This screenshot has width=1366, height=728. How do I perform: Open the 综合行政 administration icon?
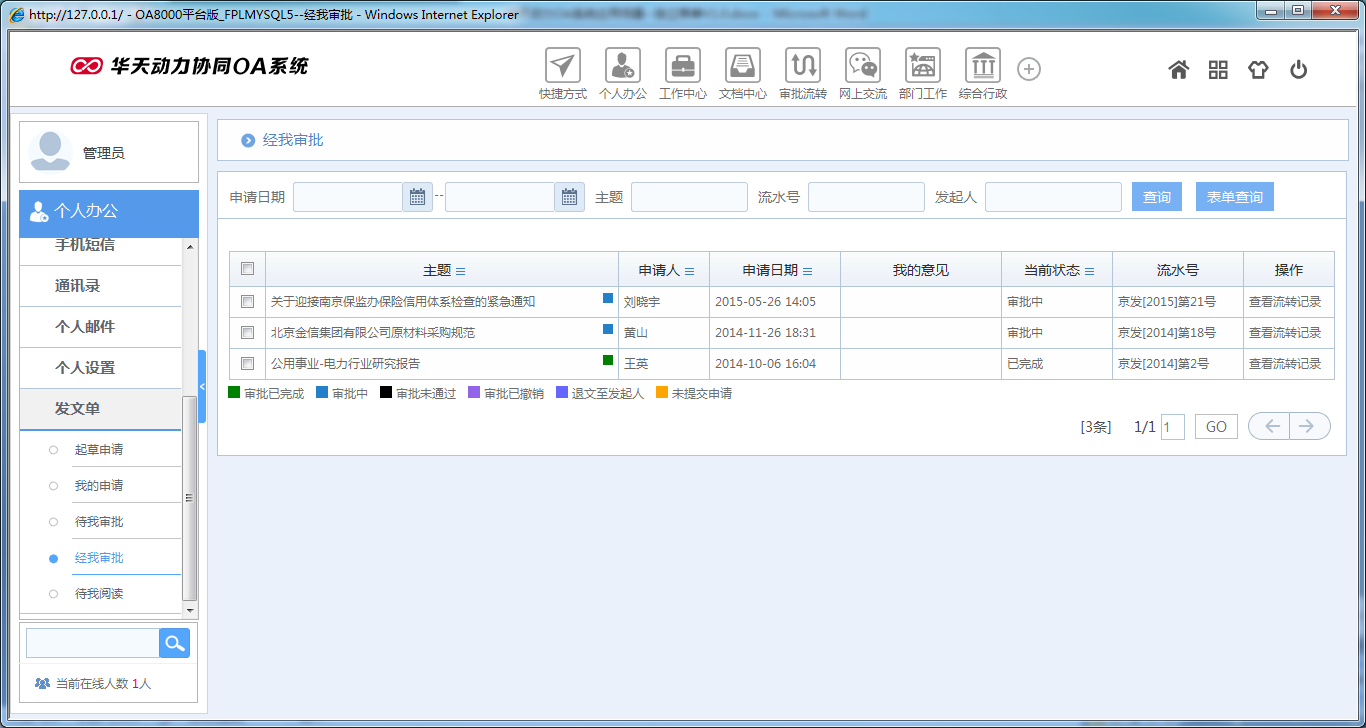pos(983,66)
